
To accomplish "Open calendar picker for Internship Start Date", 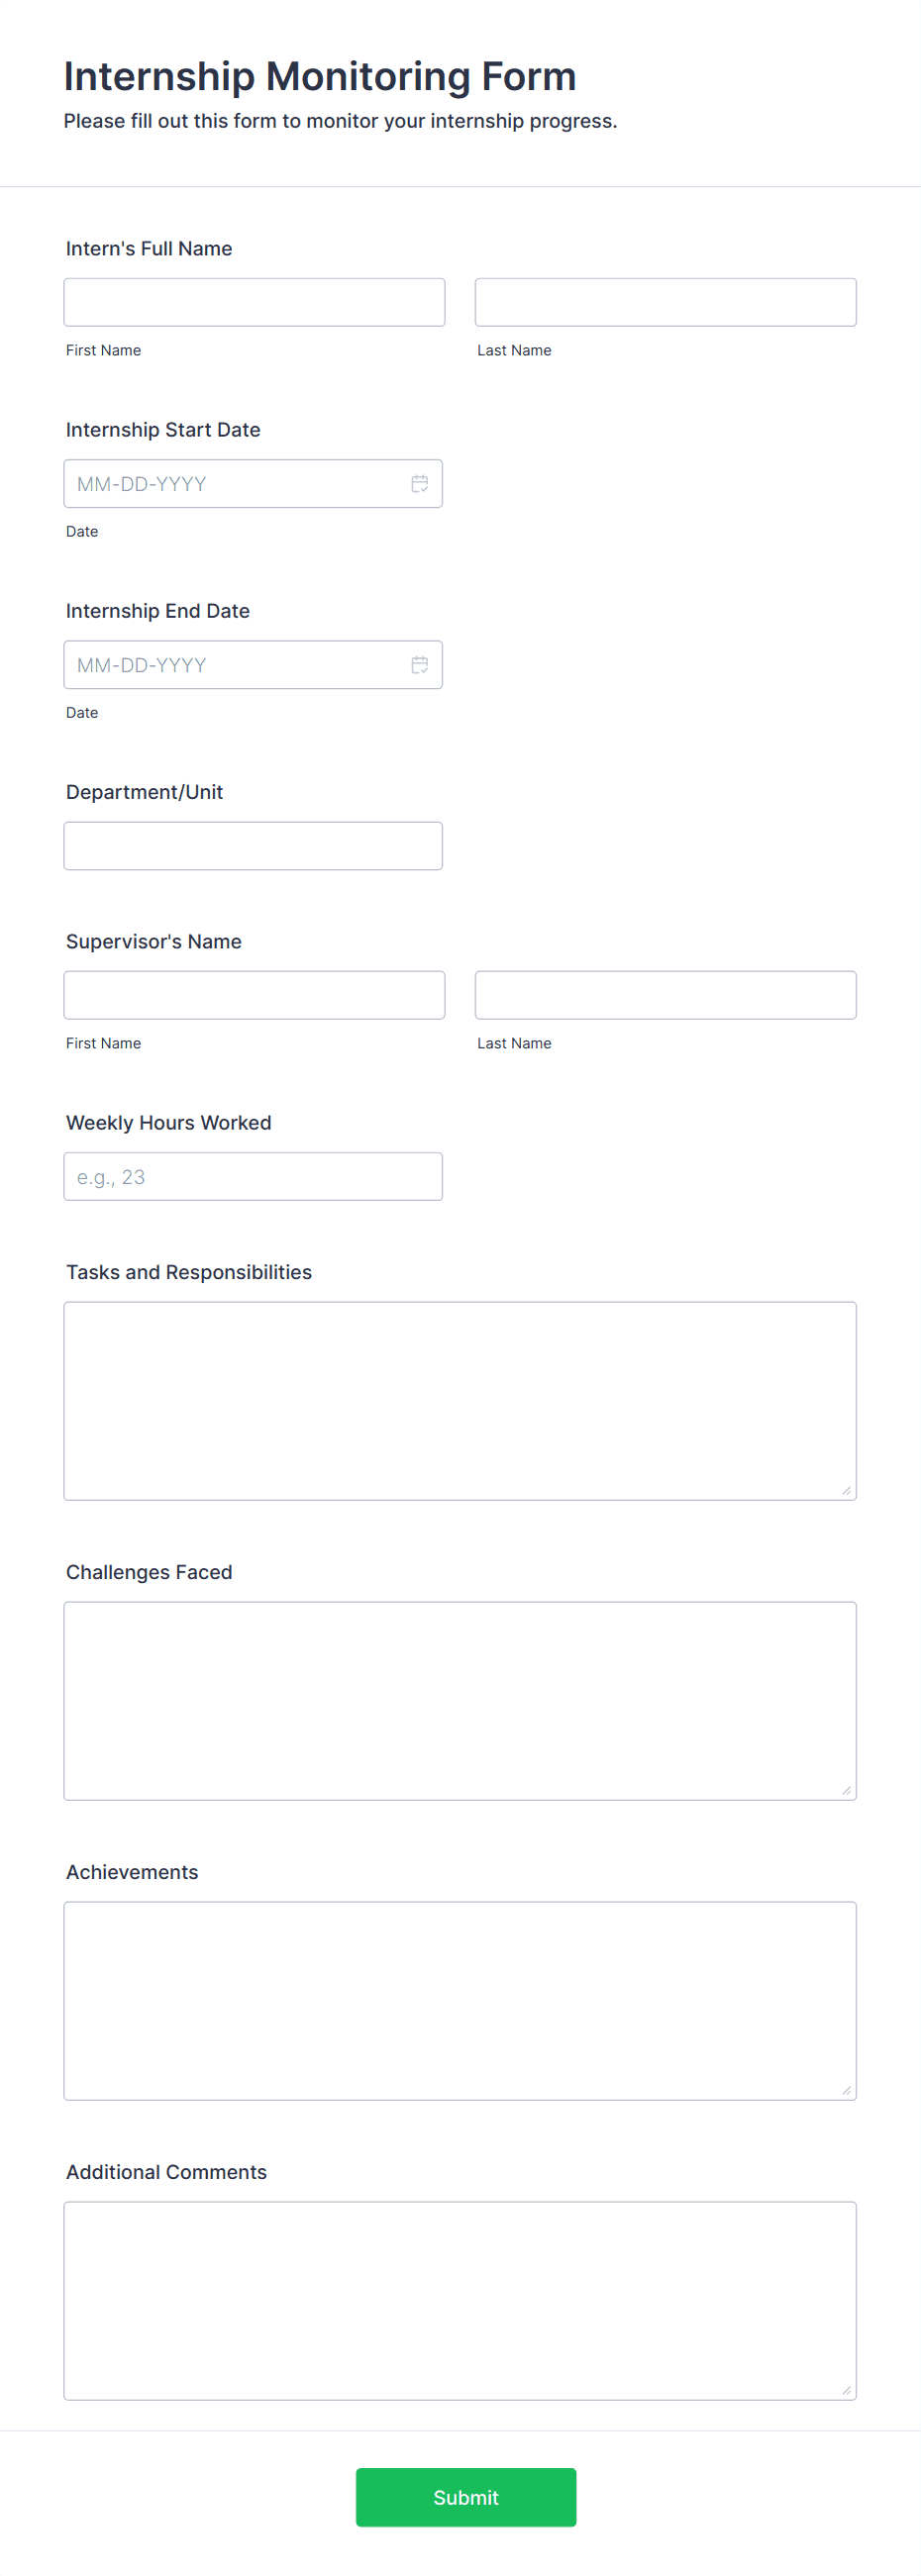I will tap(420, 484).
